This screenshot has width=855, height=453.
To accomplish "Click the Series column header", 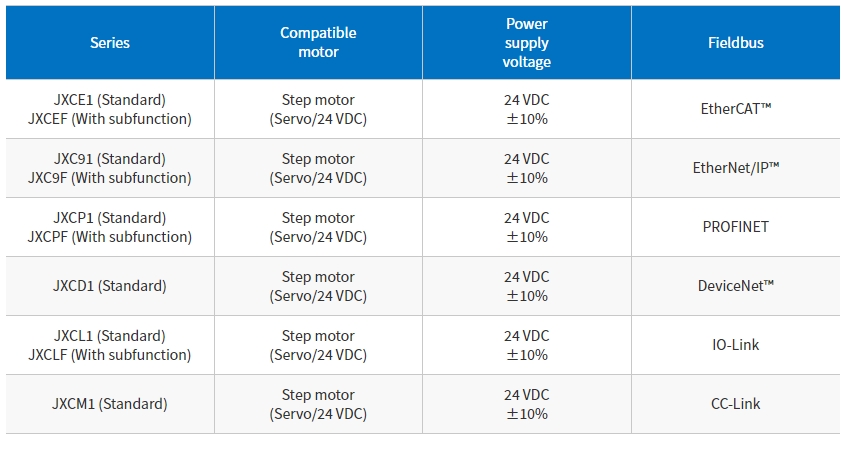I will (x=110, y=43).
